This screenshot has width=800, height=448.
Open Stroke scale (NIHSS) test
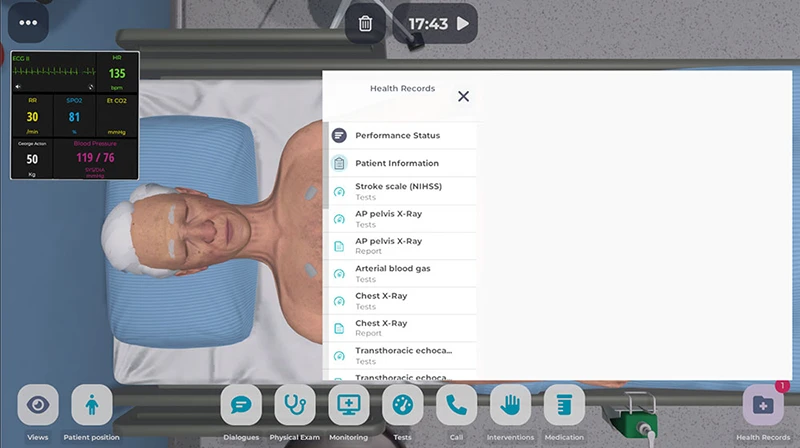(x=400, y=191)
